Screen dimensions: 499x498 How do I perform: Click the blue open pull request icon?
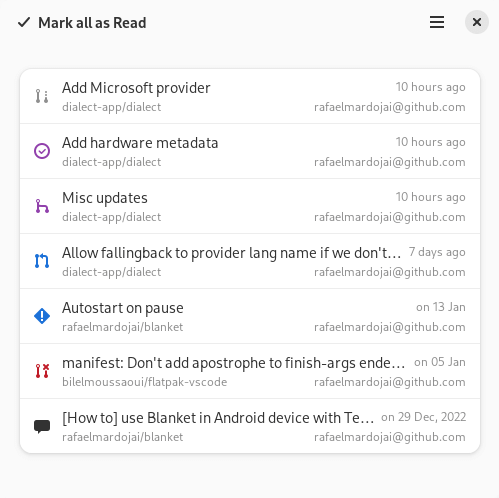[x=42, y=261]
